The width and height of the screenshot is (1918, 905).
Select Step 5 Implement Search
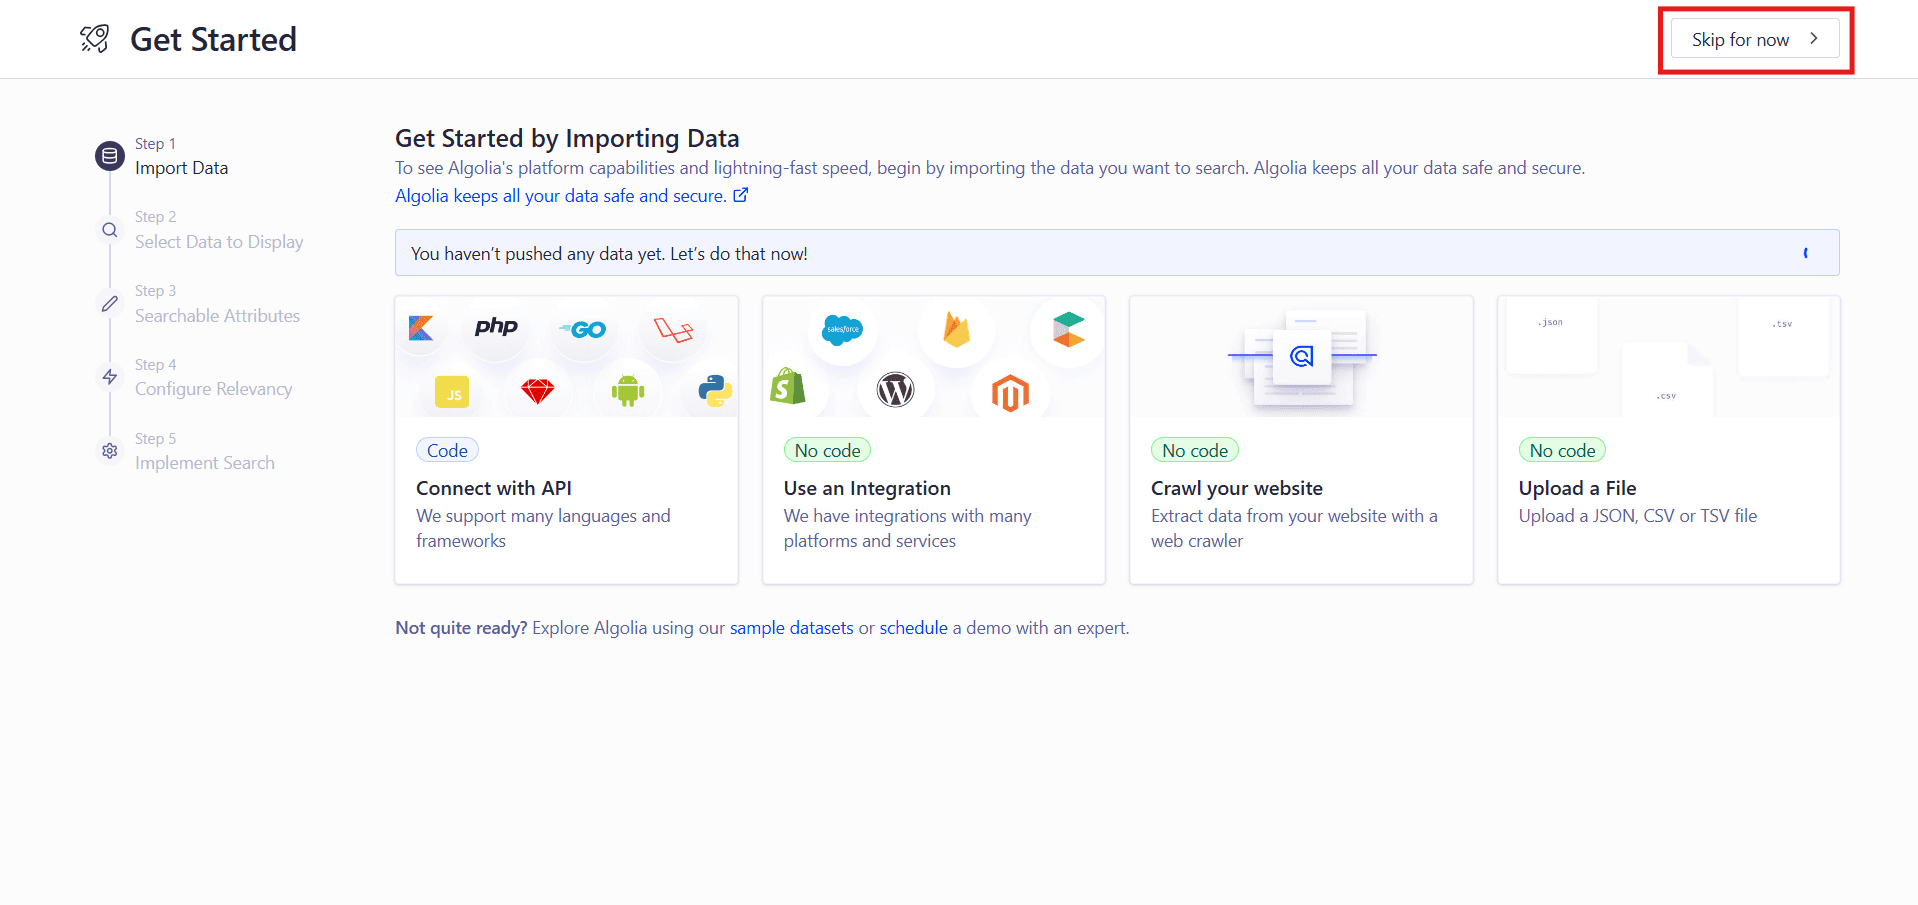tap(205, 462)
